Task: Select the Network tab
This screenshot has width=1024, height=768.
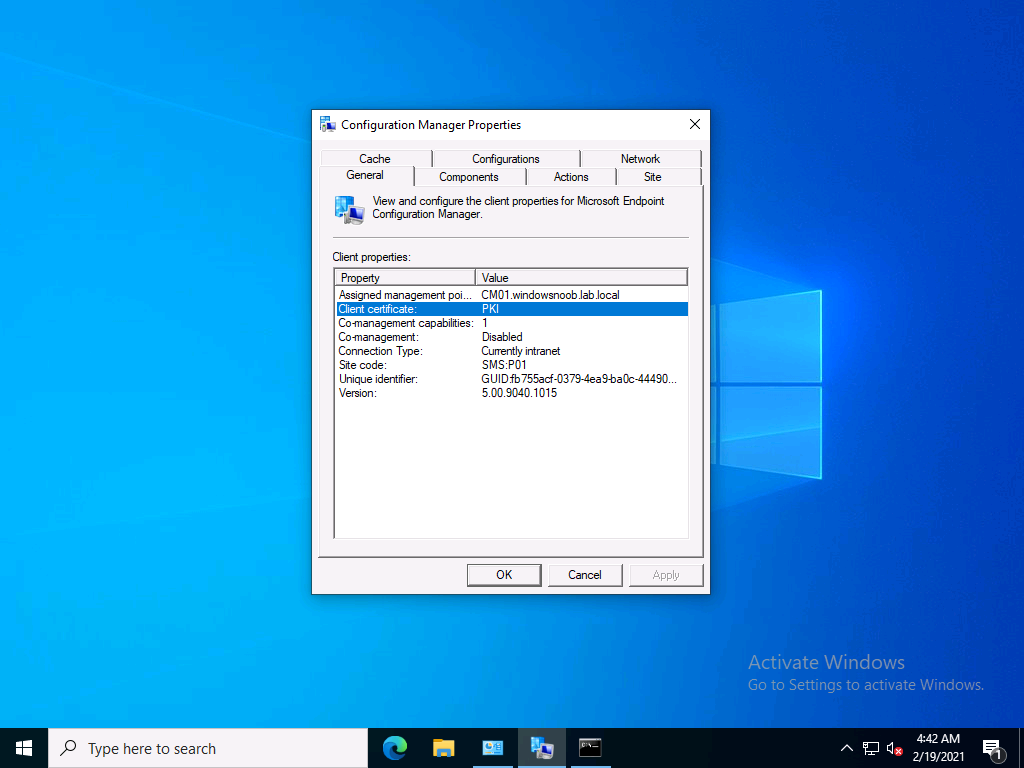Action: (x=640, y=159)
